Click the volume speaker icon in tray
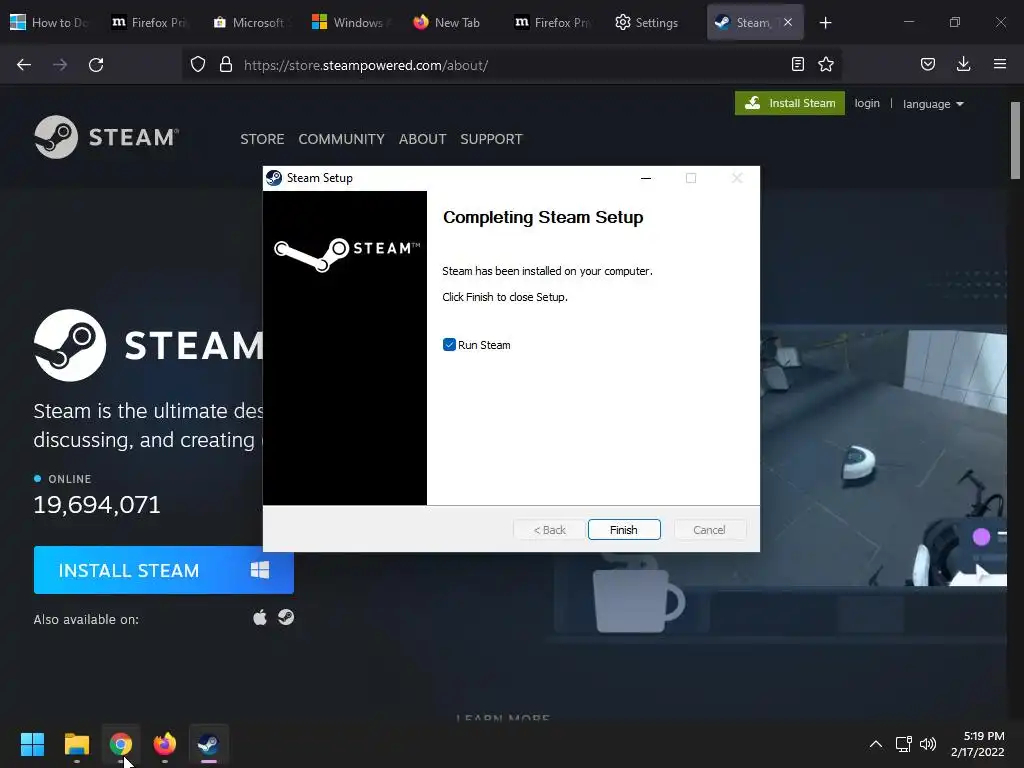Screen dimensions: 1024x768 click(x=928, y=744)
